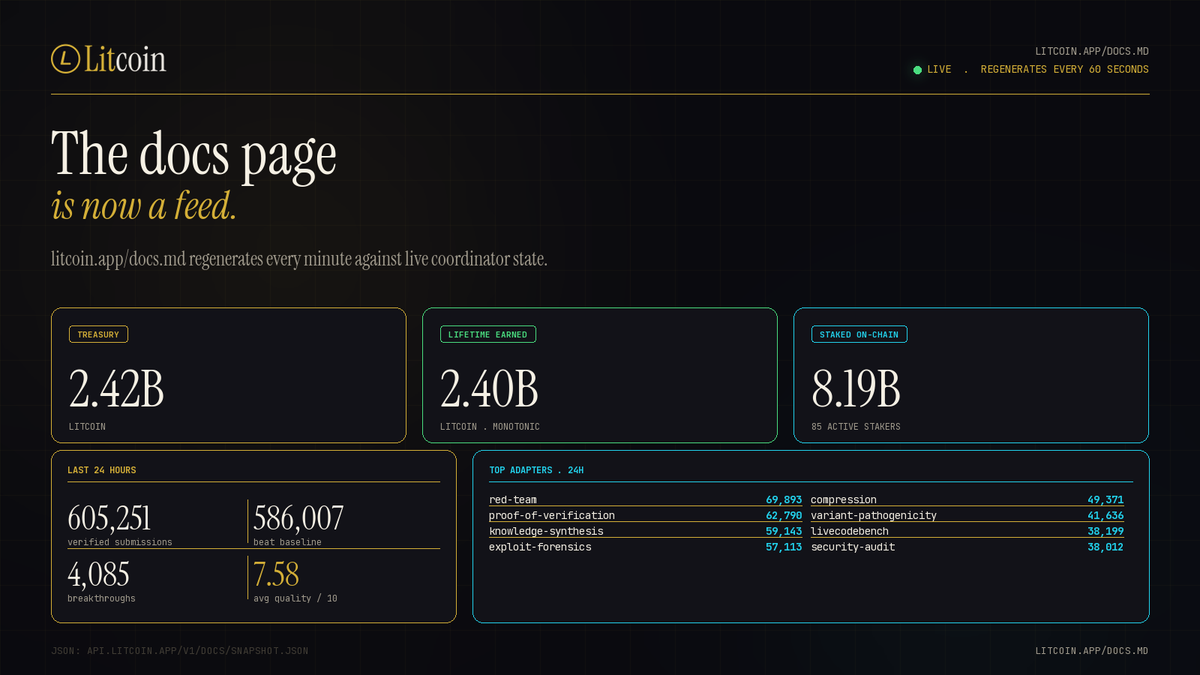Click the 7.58 avg quality figure
This screenshot has height=675, width=1200.
(276, 574)
